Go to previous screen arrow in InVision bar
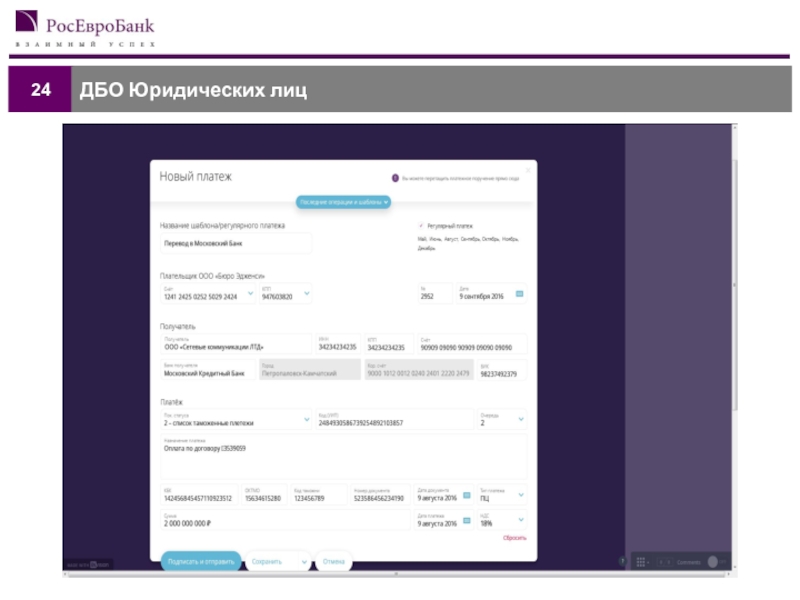This screenshot has width=800, height=600. [661, 562]
